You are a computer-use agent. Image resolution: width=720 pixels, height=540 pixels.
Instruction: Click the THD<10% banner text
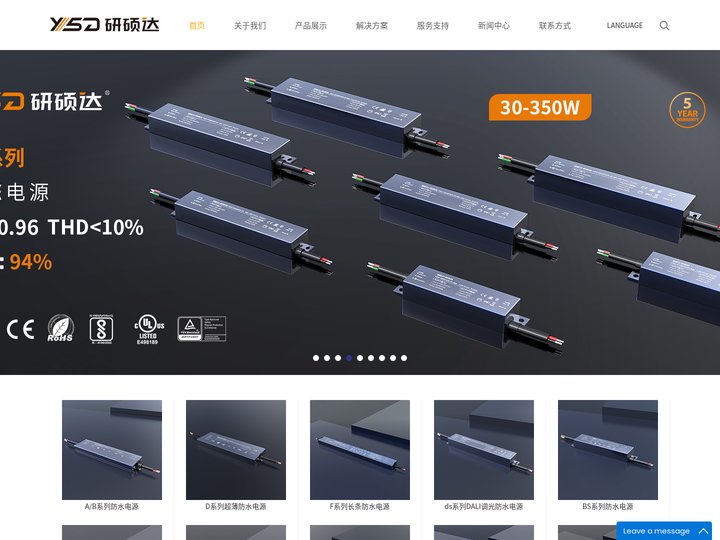click(96, 227)
